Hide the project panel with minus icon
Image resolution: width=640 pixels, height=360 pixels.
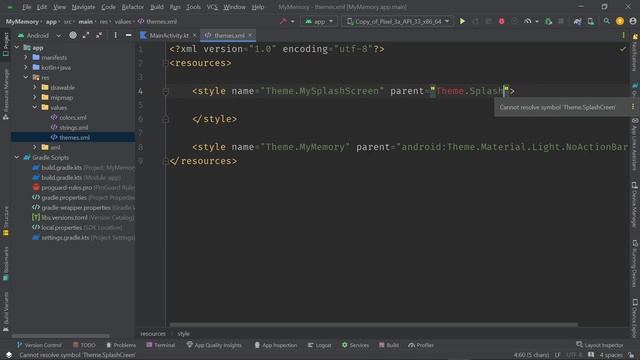click(129, 36)
